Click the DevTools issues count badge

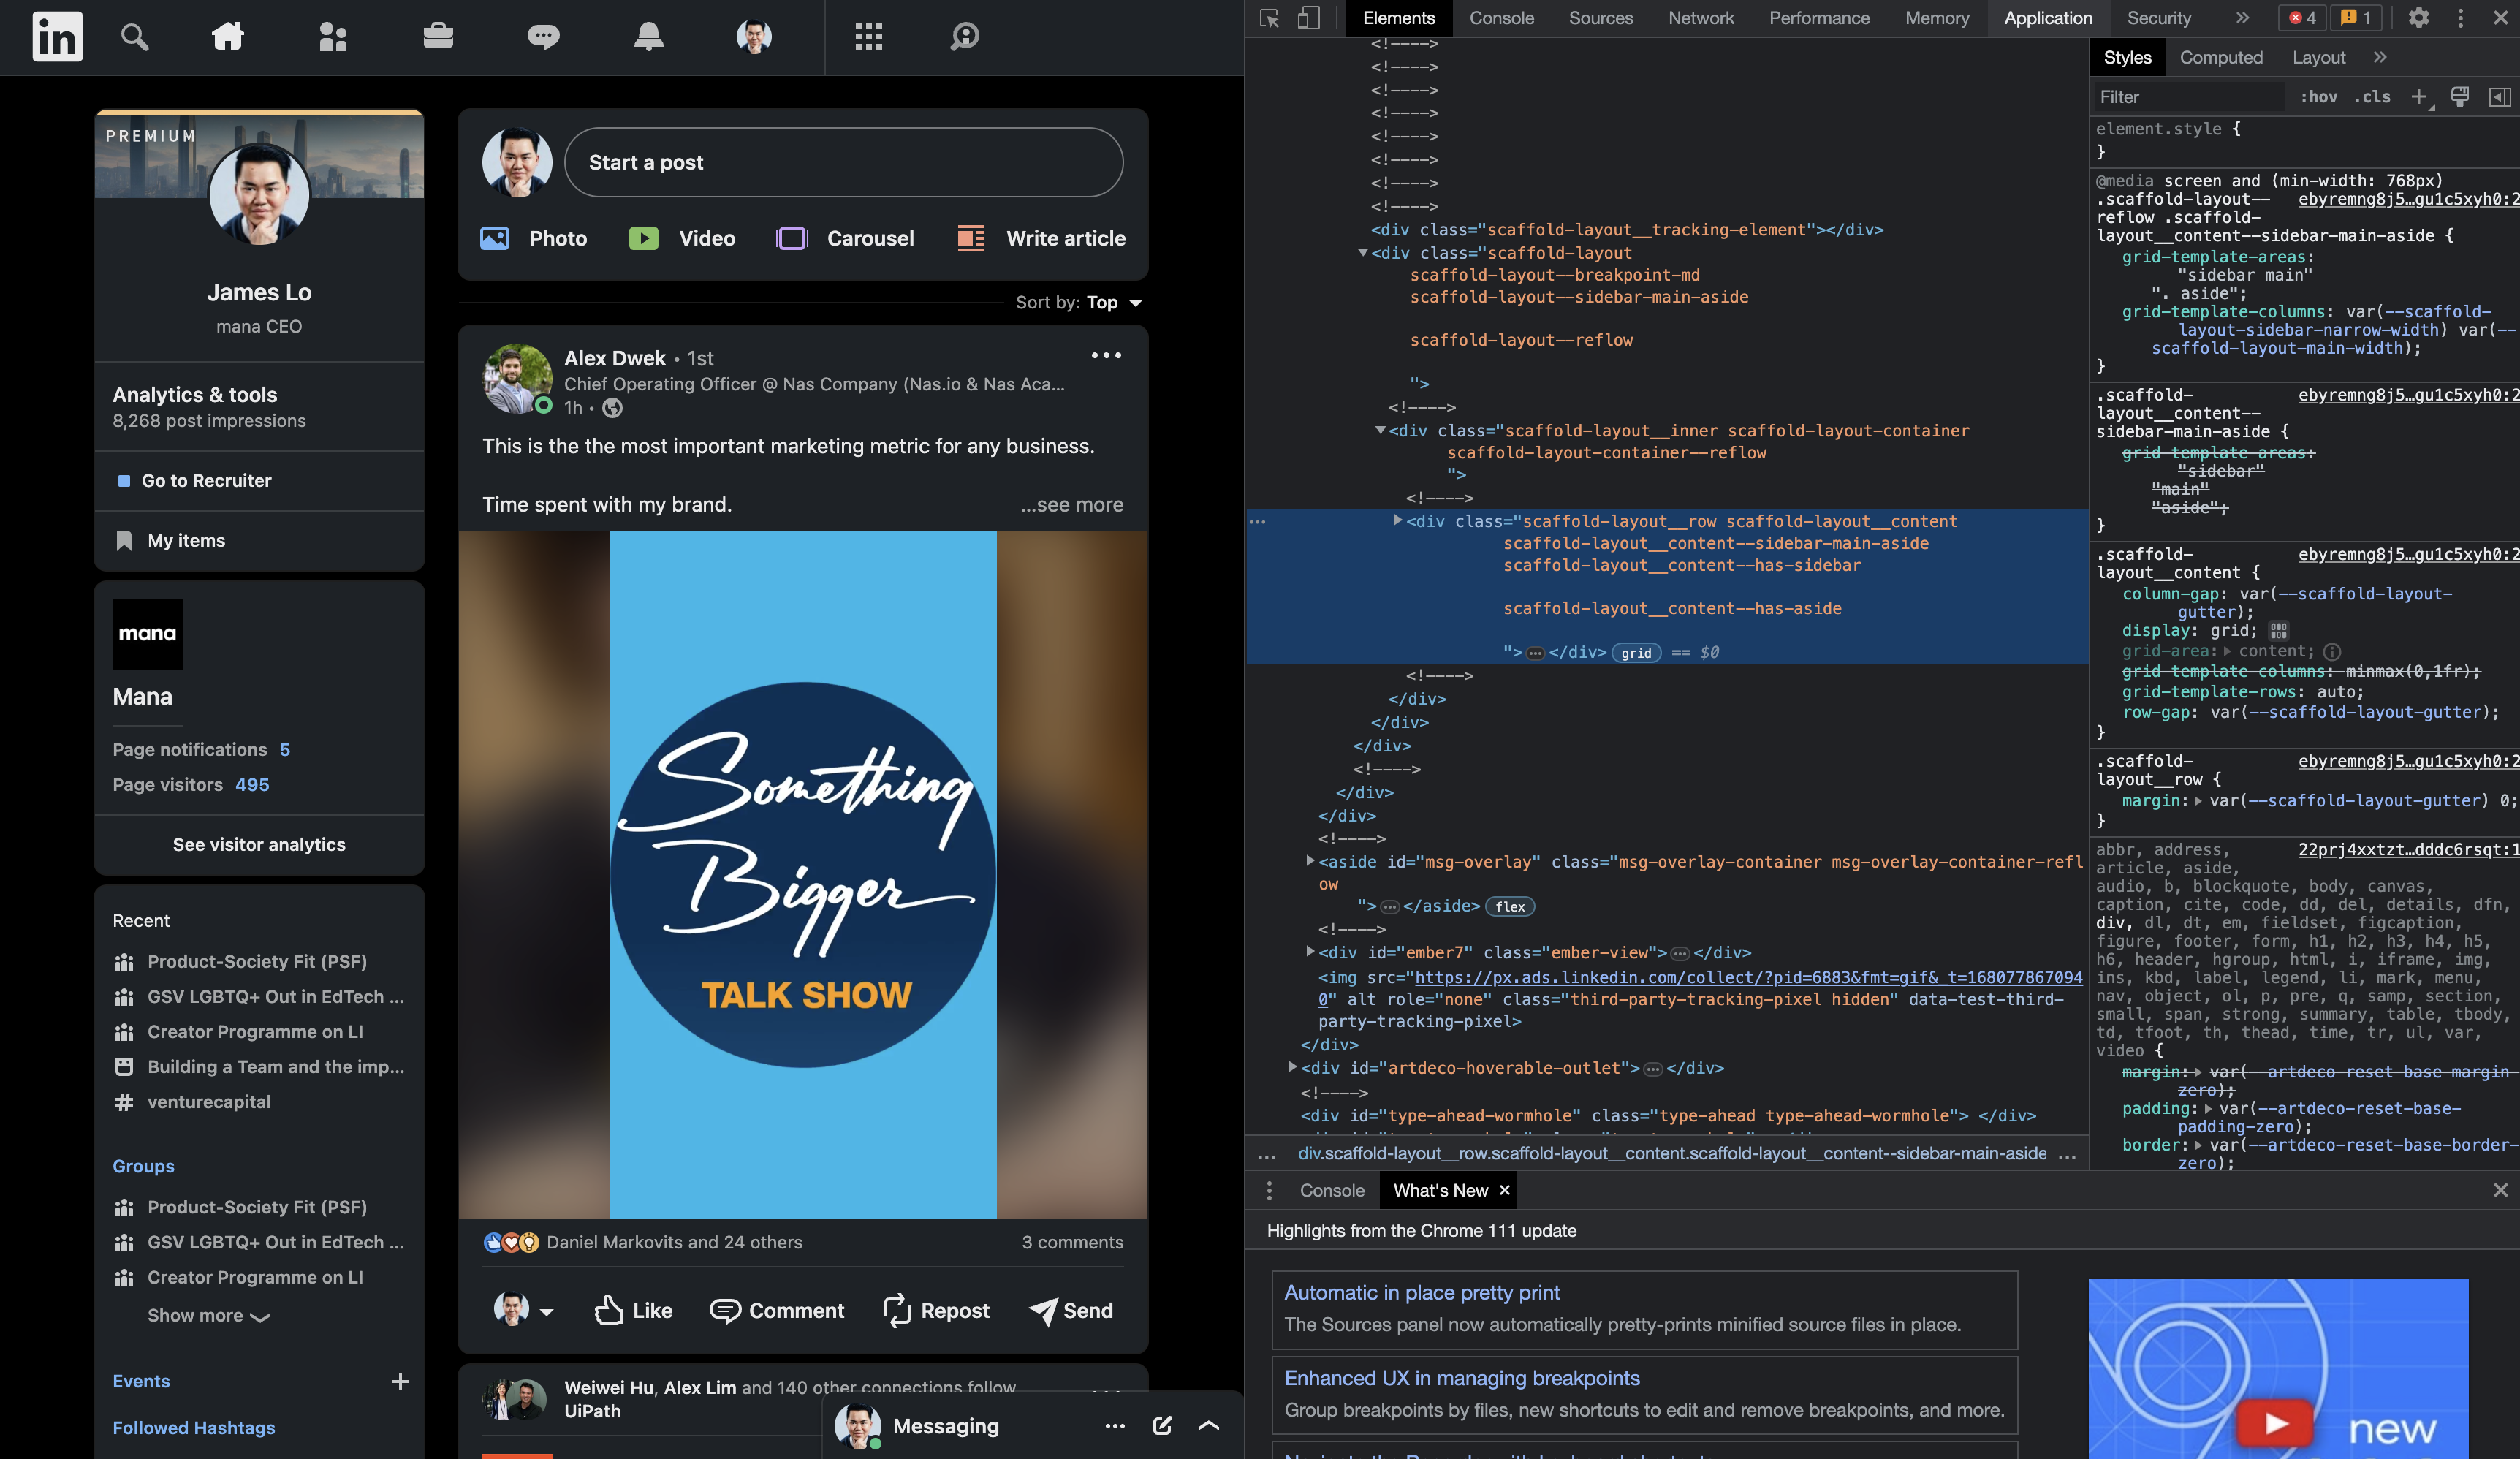pos(2356,18)
